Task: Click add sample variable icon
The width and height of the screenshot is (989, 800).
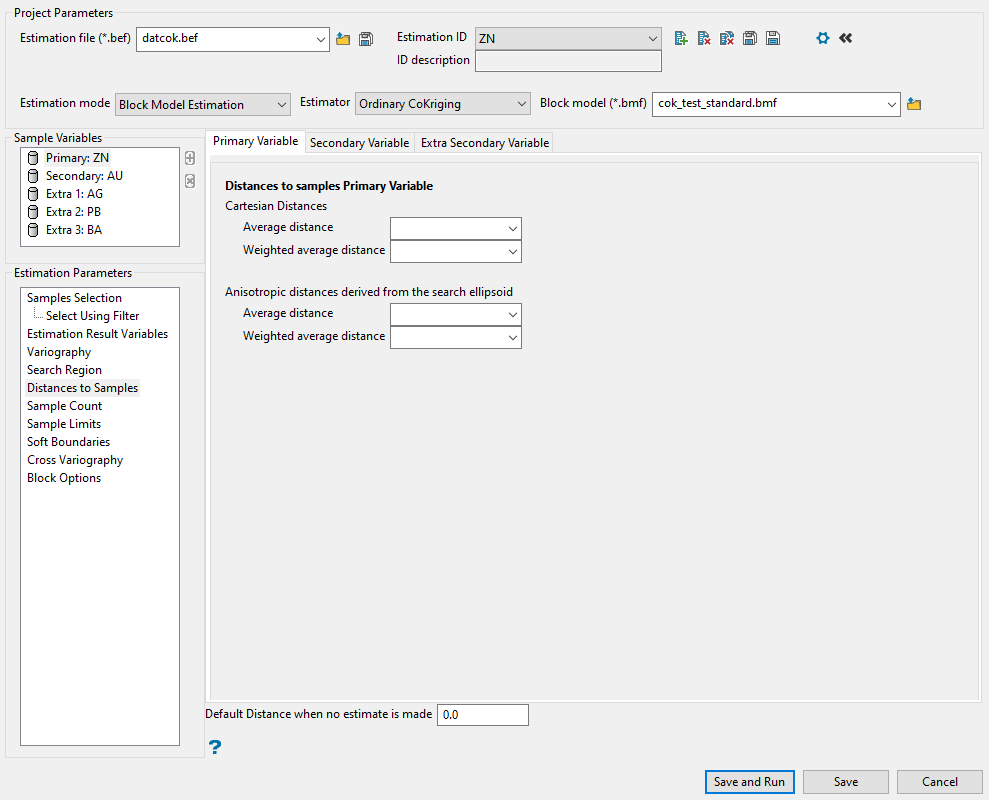Action: pyautogui.click(x=190, y=158)
